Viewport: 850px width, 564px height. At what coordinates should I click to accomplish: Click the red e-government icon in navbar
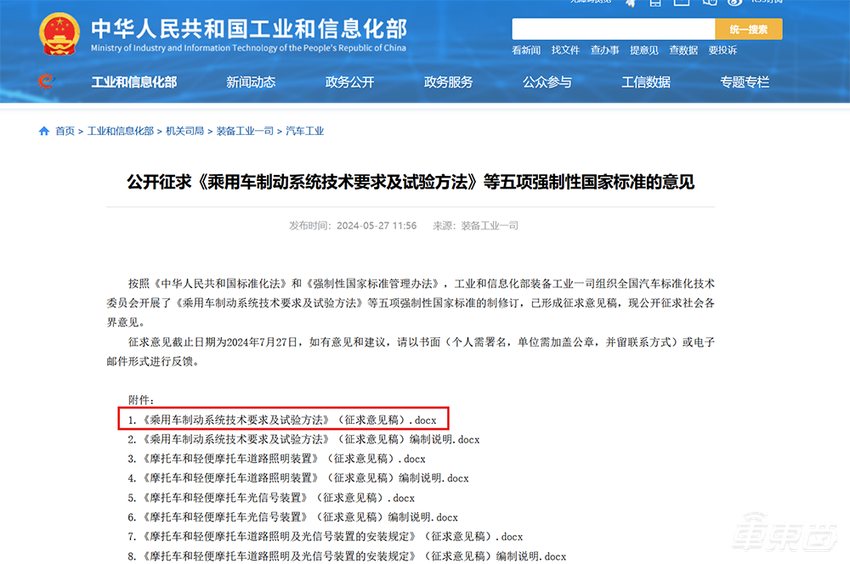[x=45, y=82]
